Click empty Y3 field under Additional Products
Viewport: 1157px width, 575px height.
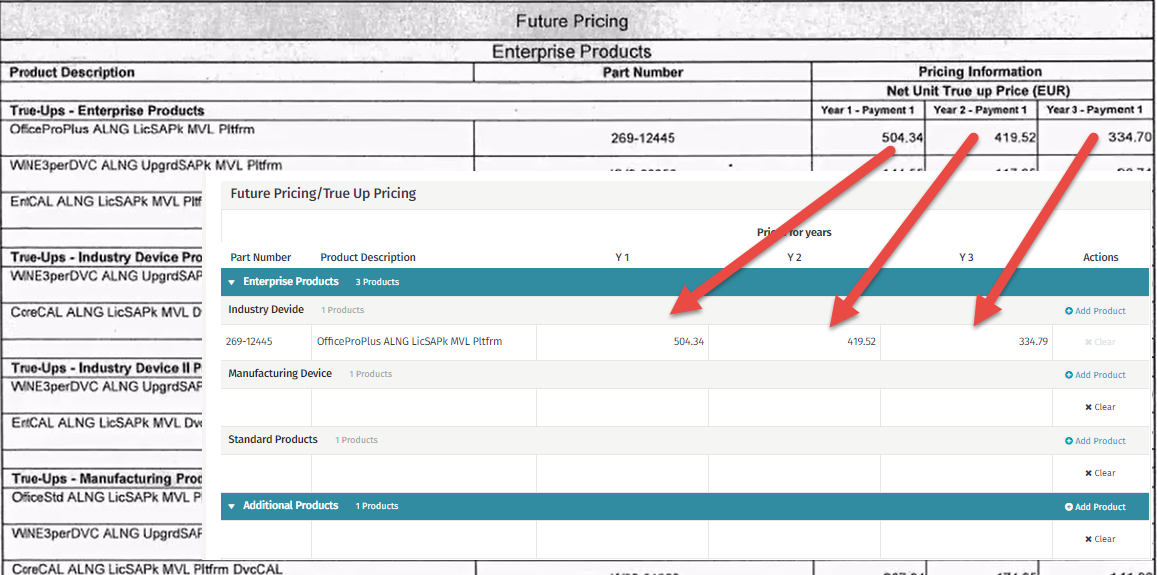[966, 539]
